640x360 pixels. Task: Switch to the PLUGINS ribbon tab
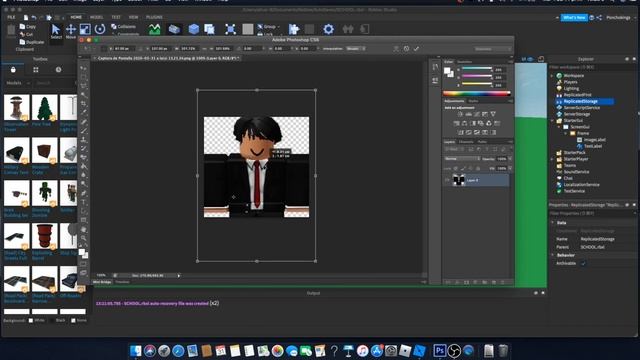tap(154, 17)
